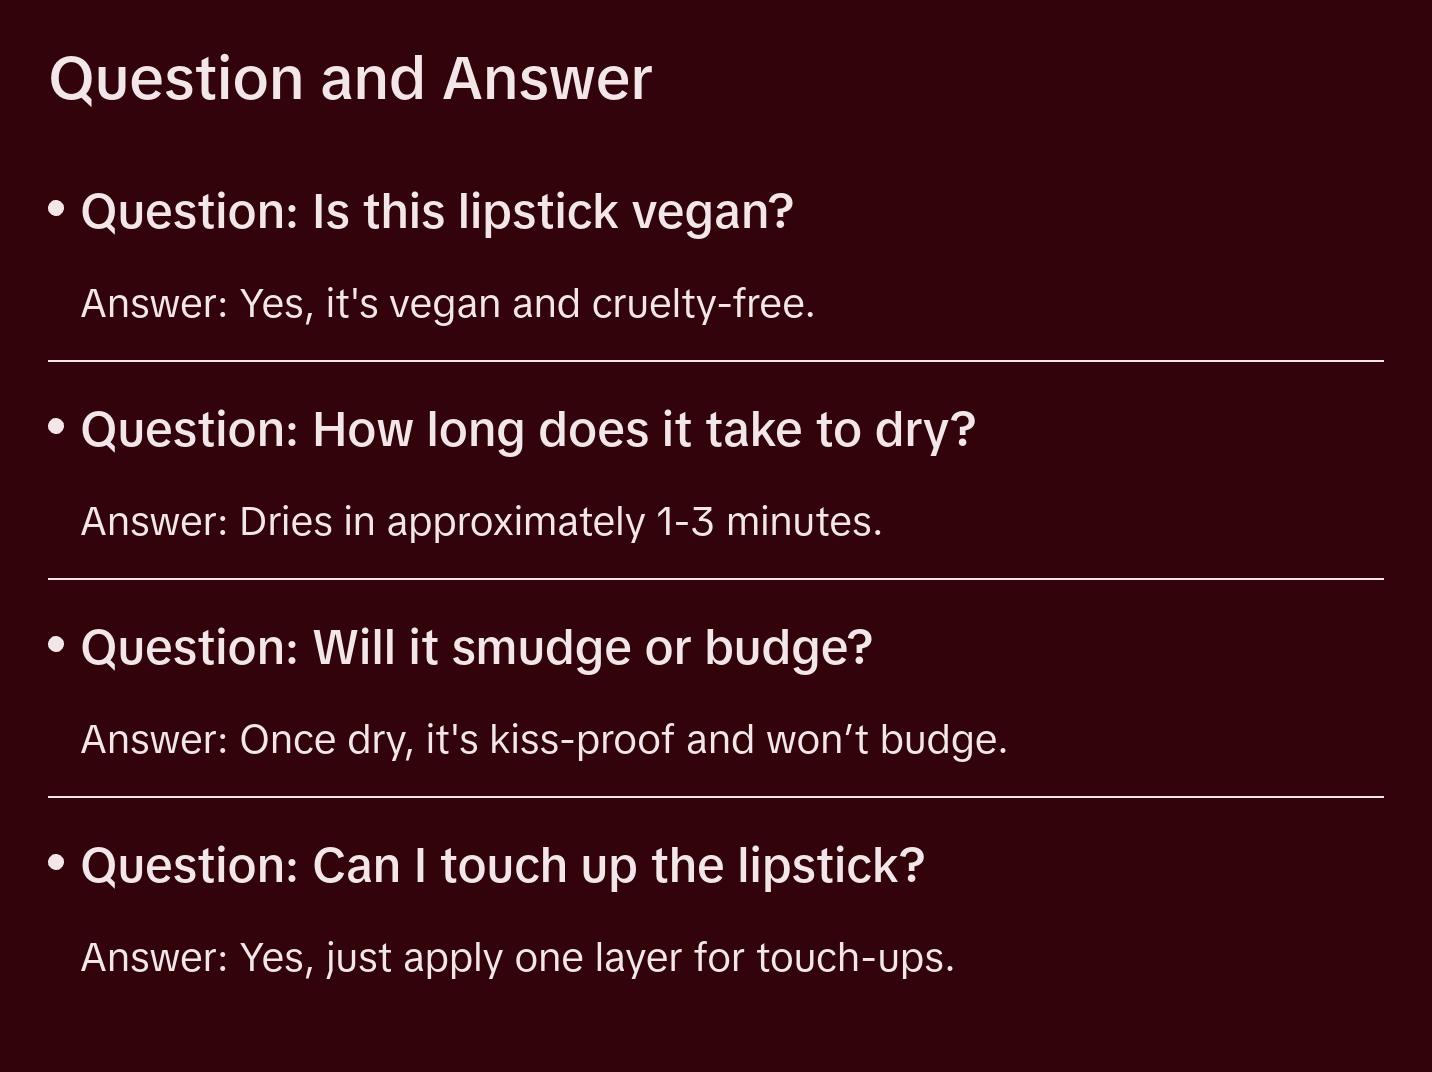Open the "How long does it take to dry?" question
This screenshot has height=1072, width=1432.
528,430
